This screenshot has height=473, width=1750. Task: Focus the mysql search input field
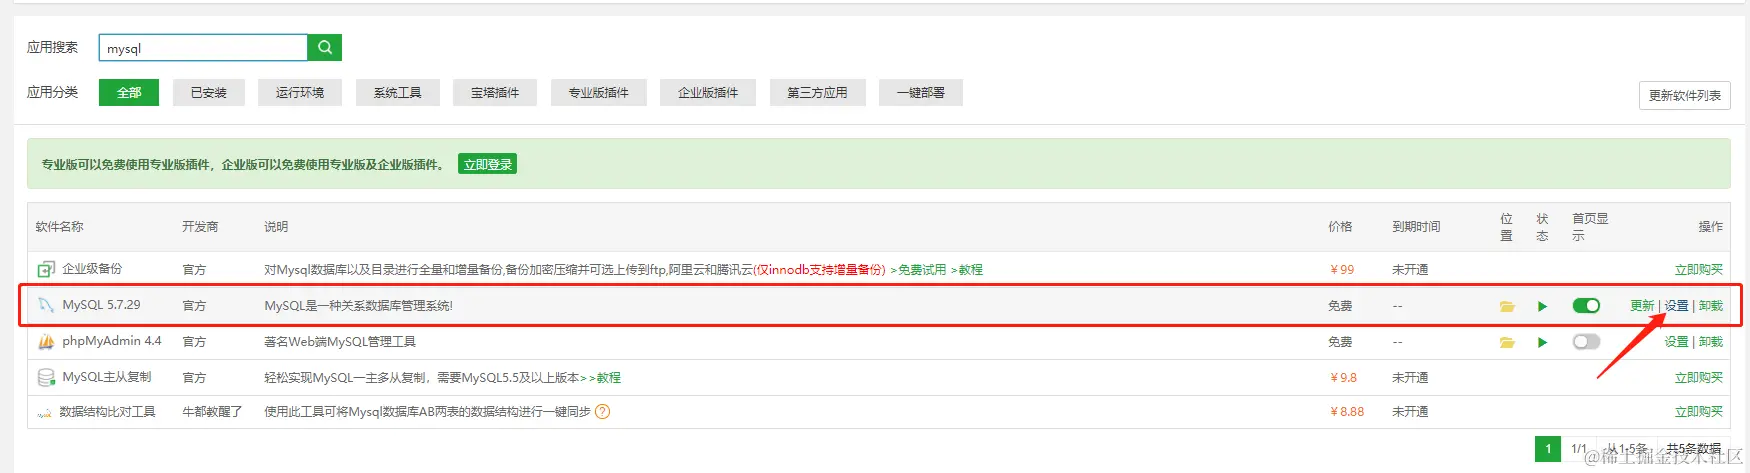(x=203, y=48)
